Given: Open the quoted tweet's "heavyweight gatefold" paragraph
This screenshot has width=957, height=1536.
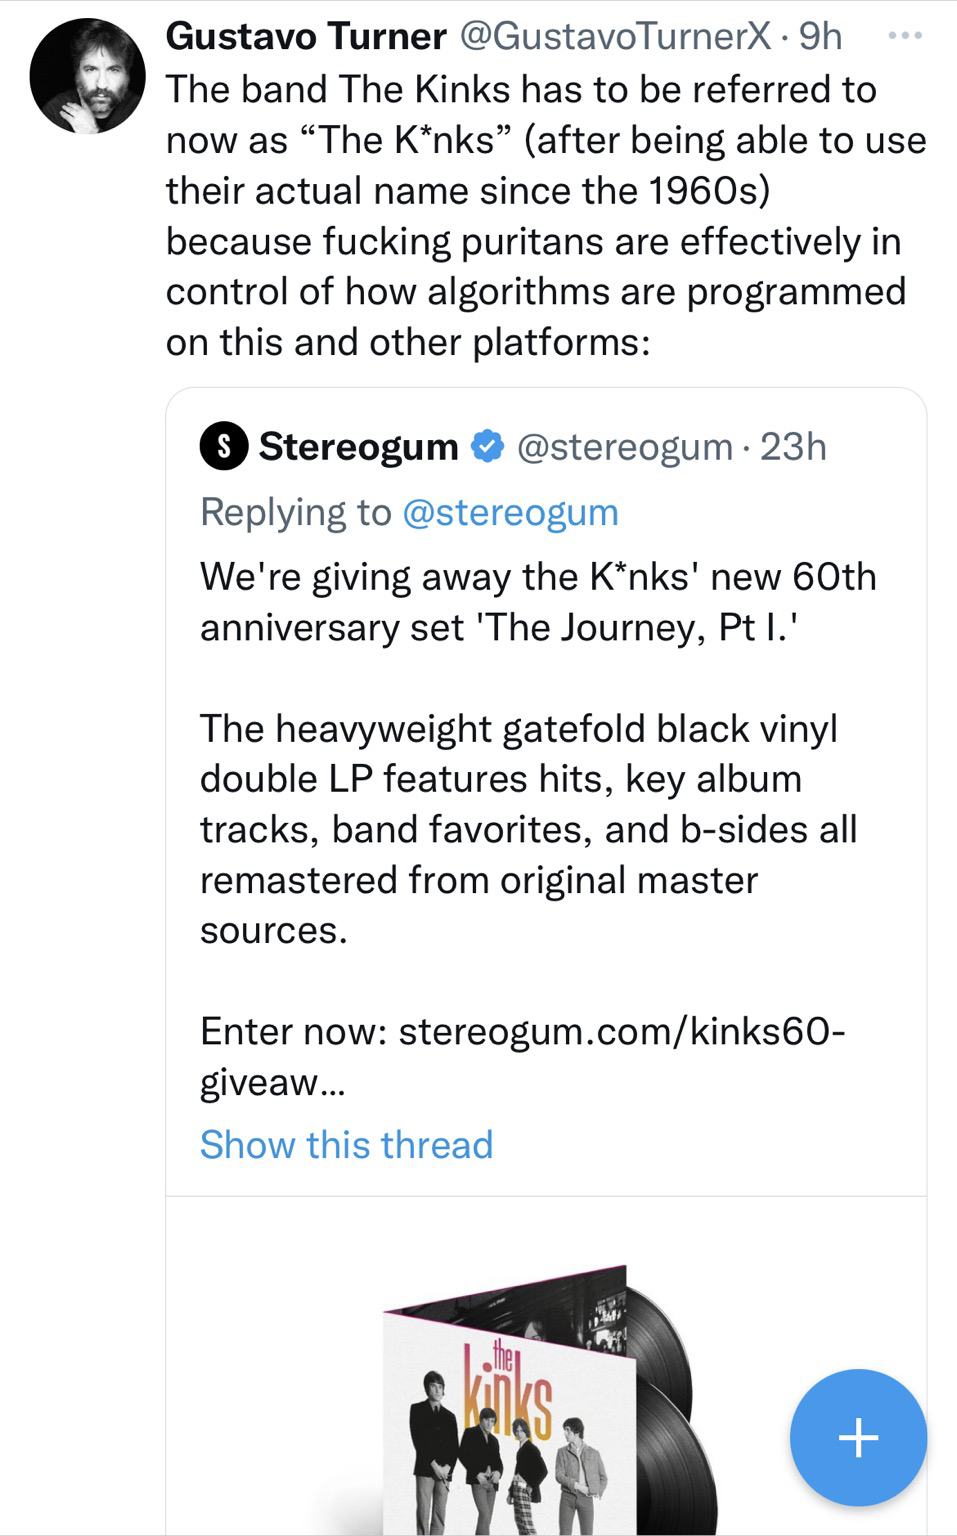Looking at the screenshot, I should pos(528,829).
